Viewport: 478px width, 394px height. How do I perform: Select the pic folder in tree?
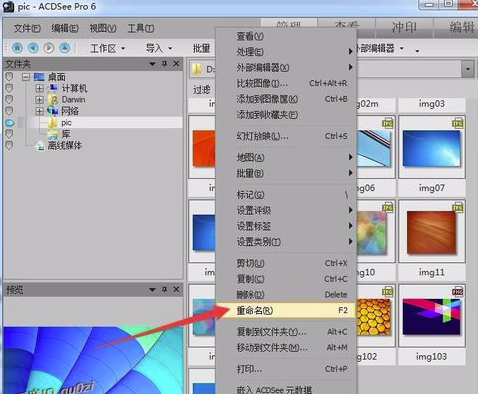point(66,123)
